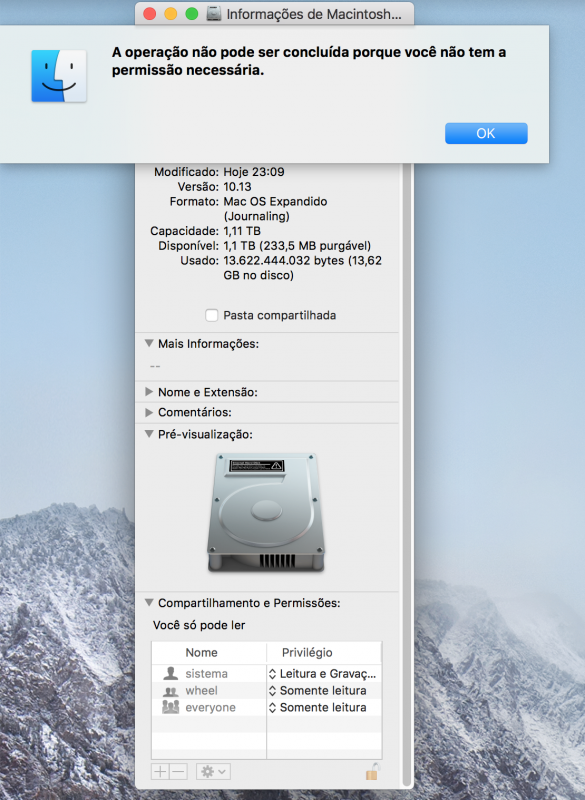Image resolution: width=585 pixels, height=800 pixels.
Task: Expand the Nome e Extensão section
Action: click(149, 392)
